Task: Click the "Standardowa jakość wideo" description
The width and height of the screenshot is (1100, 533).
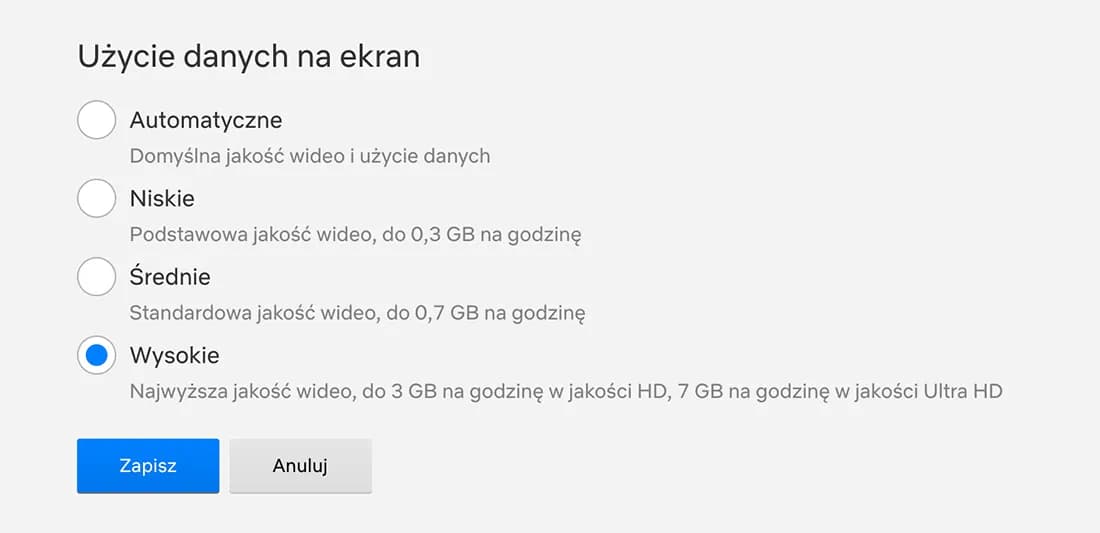Action: [357, 313]
